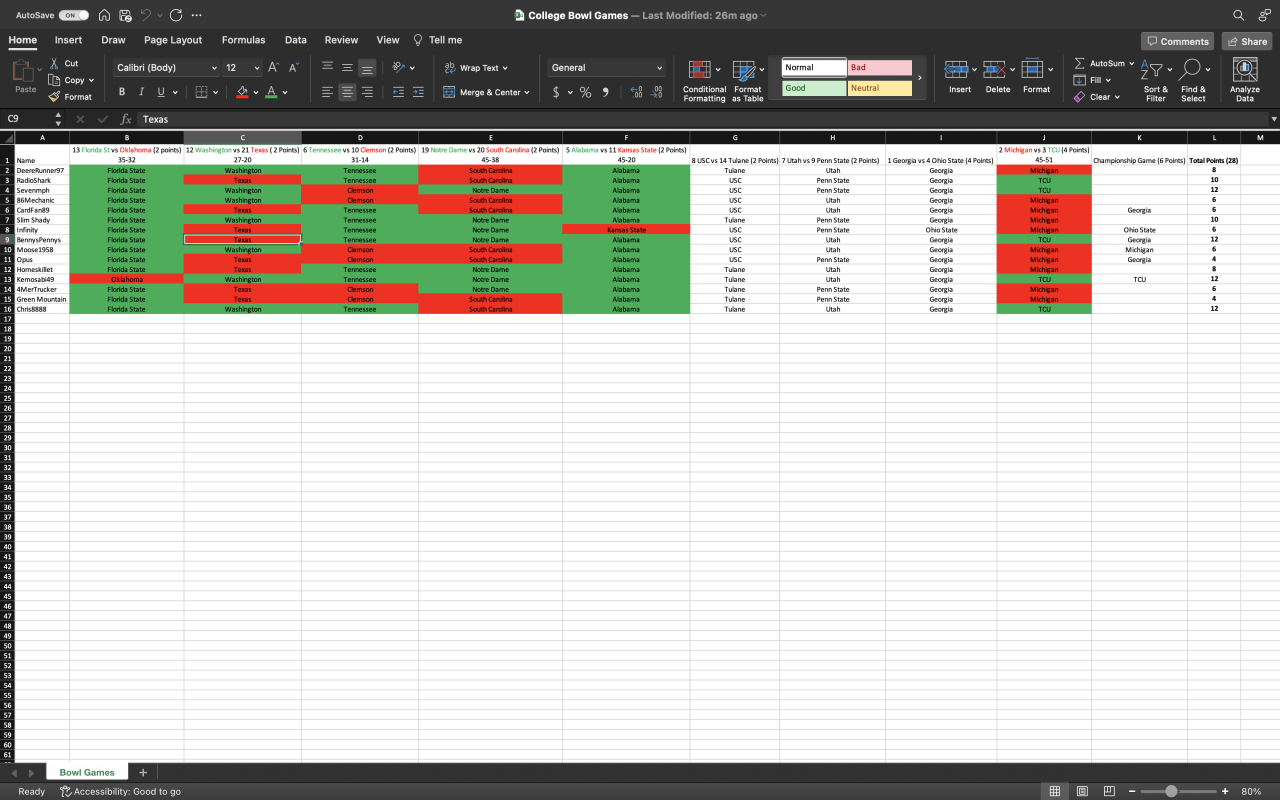Open the Formulas tab
Image resolution: width=1280 pixels, height=800 pixels.
(x=243, y=40)
